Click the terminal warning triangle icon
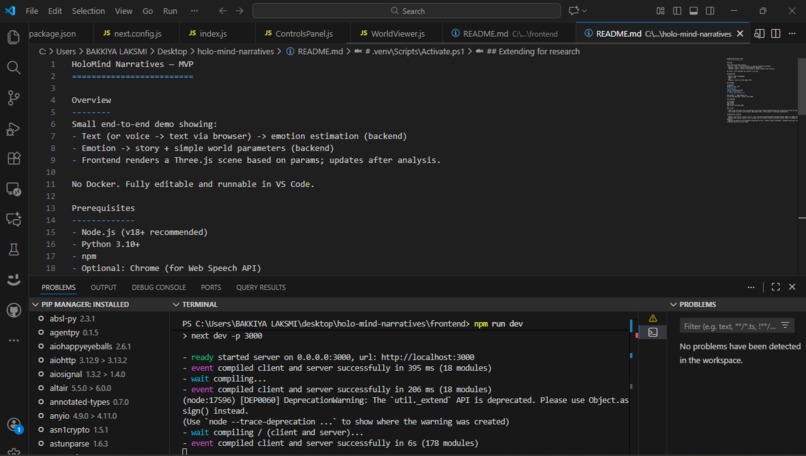Viewport: 806px width, 456px height. pyautogui.click(x=653, y=318)
